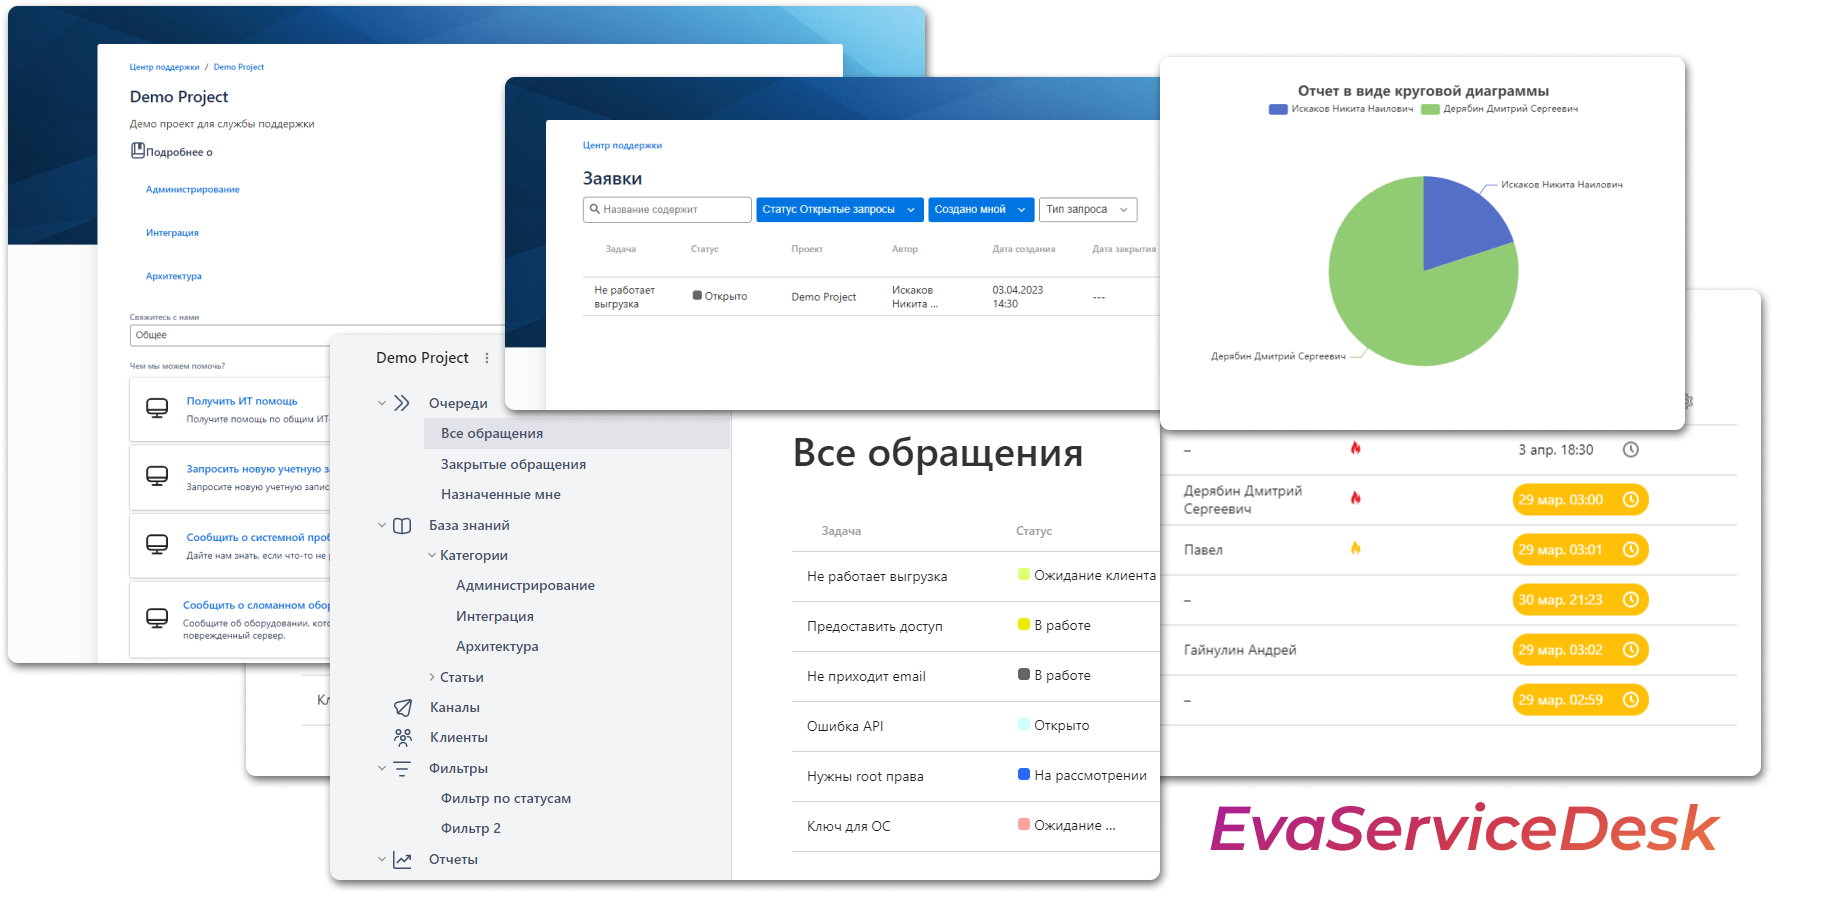Click the monitor icon on Сообщить о сломанном card
This screenshot has width=1821, height=897.
[157, 618]
